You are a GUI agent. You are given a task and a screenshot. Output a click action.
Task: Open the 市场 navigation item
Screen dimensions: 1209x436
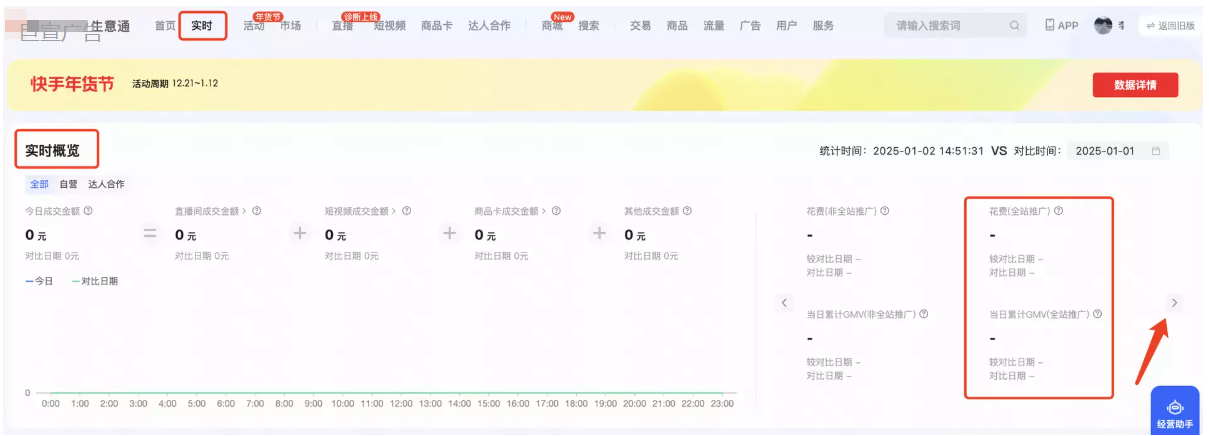pyautogui.click(x=290, y=26)
